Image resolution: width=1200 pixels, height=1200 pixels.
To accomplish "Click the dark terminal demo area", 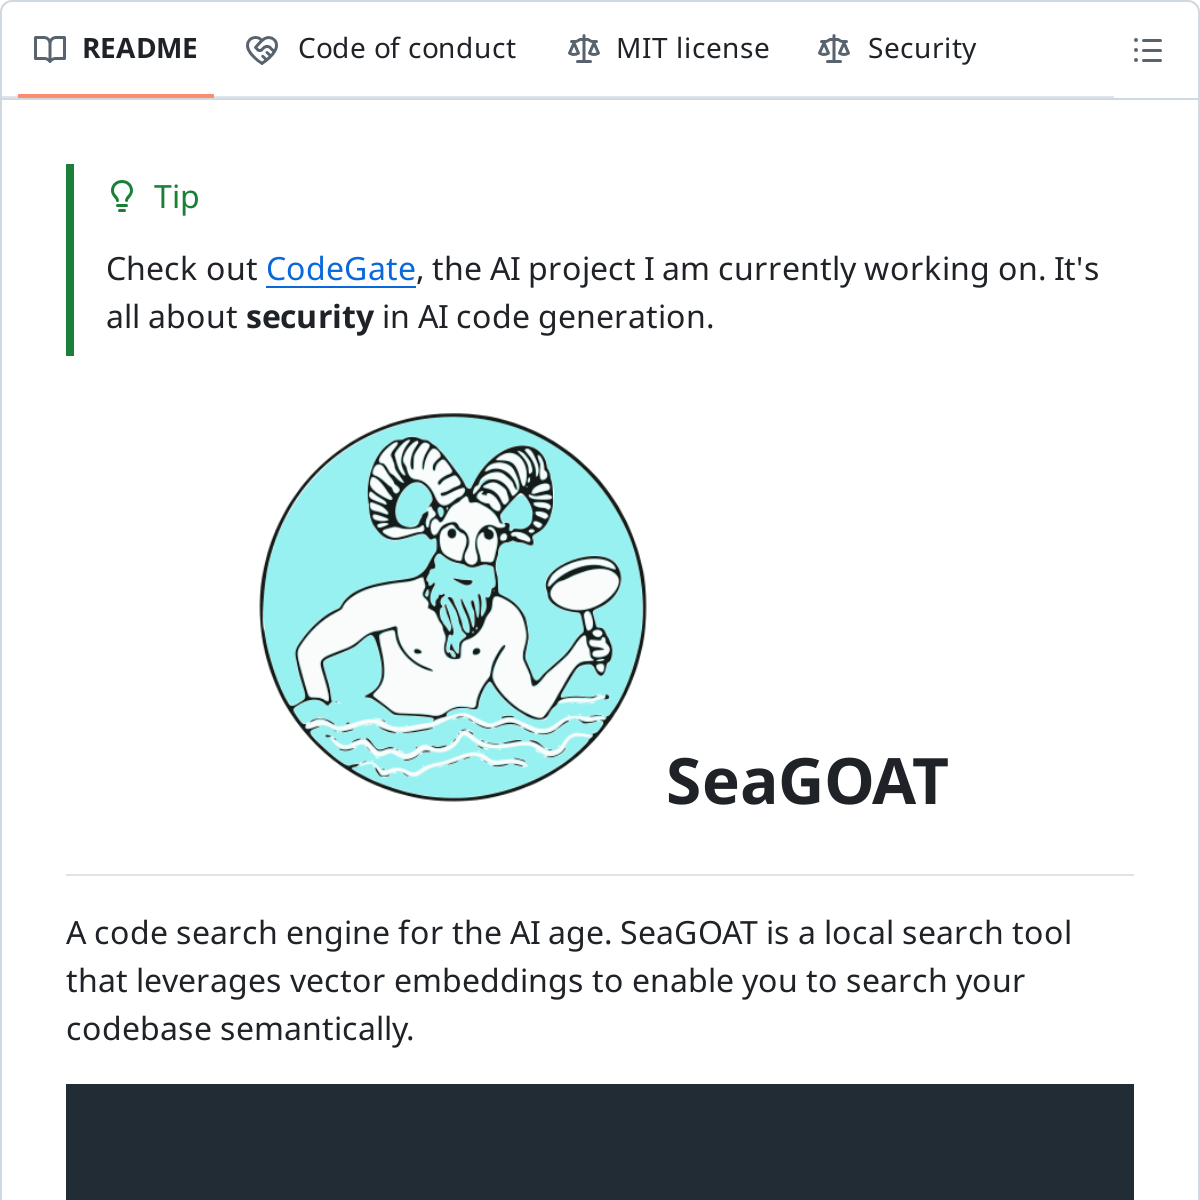I will click(x=600, y=1142).
